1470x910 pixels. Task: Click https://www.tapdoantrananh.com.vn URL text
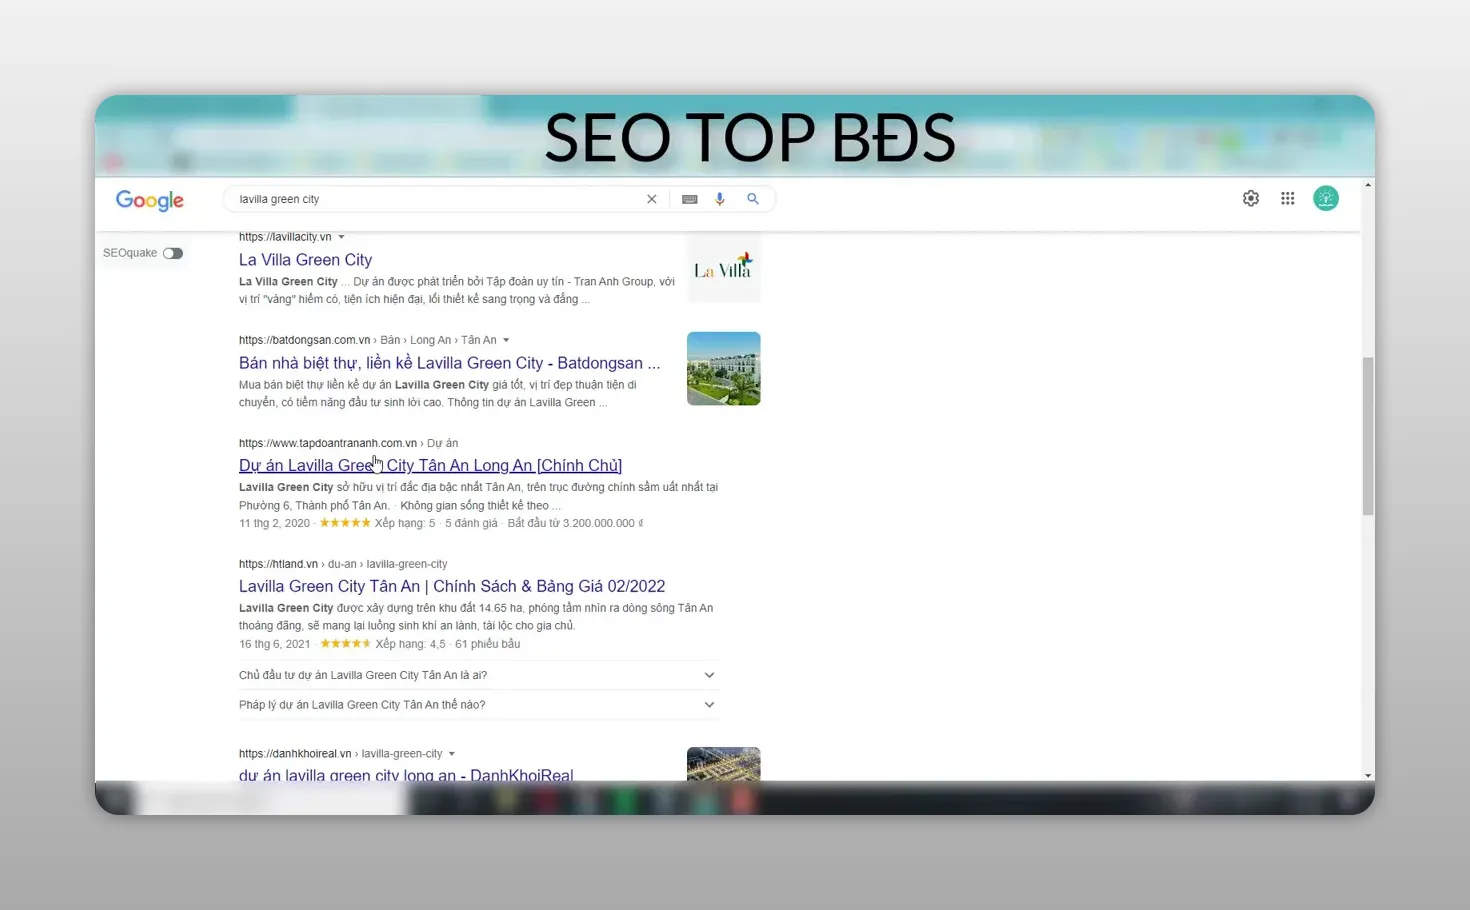[x=328, y=443]
